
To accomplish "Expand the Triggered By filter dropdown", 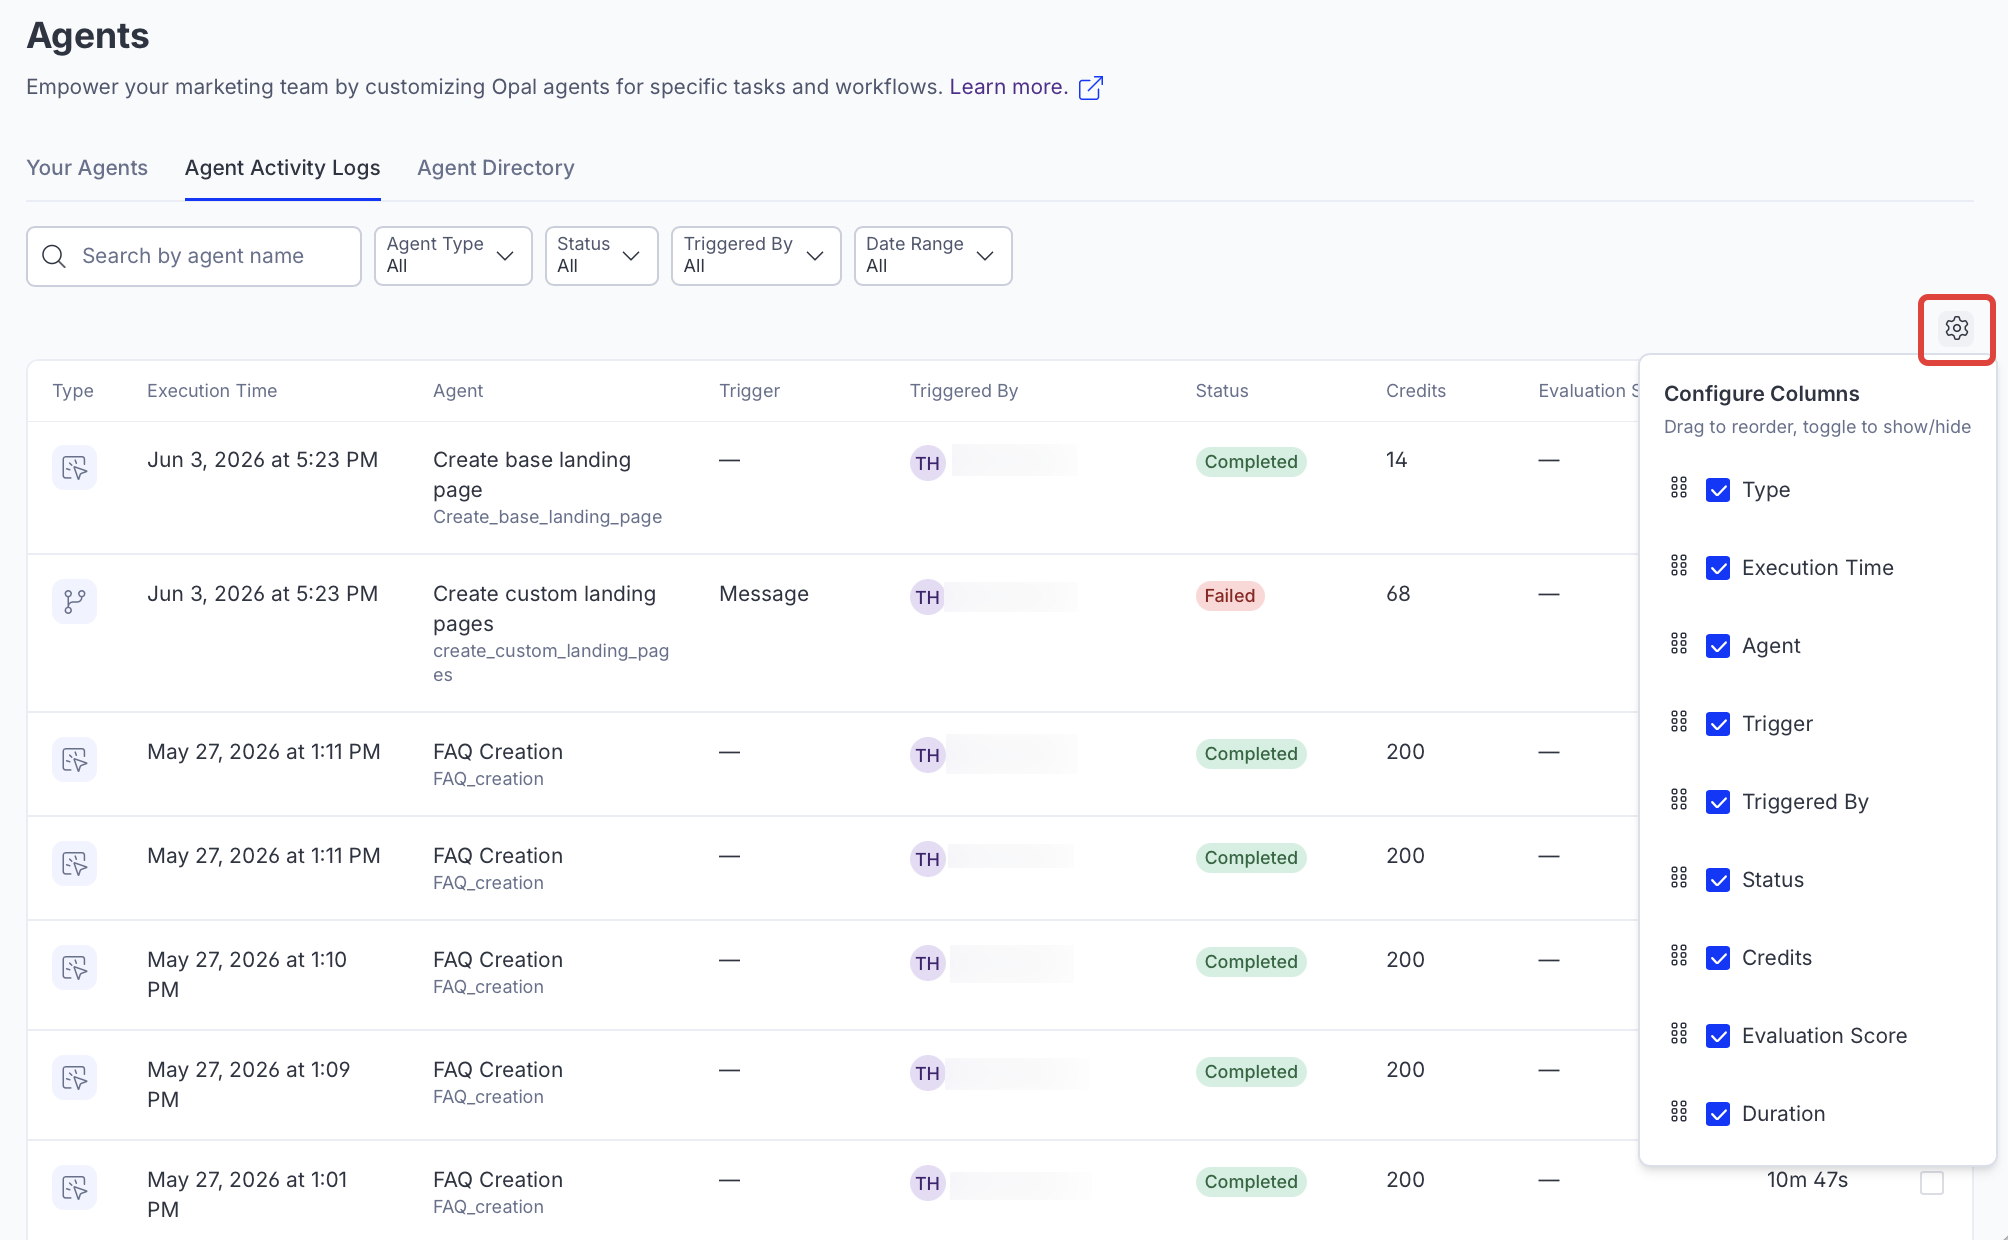I will coord(756,256).
